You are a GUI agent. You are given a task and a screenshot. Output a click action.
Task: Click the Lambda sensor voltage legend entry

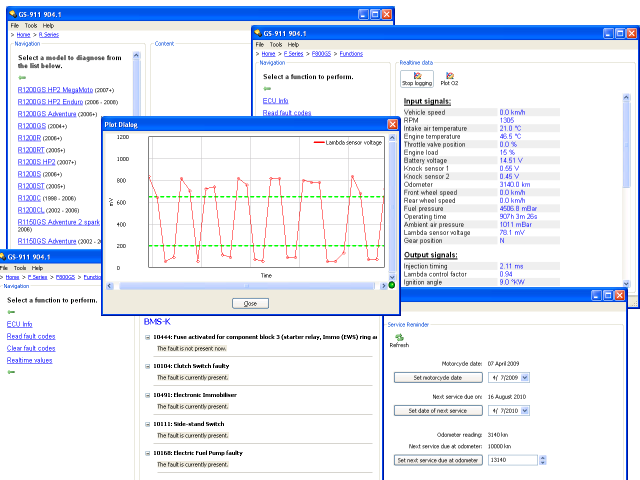[x=348, y=142]
